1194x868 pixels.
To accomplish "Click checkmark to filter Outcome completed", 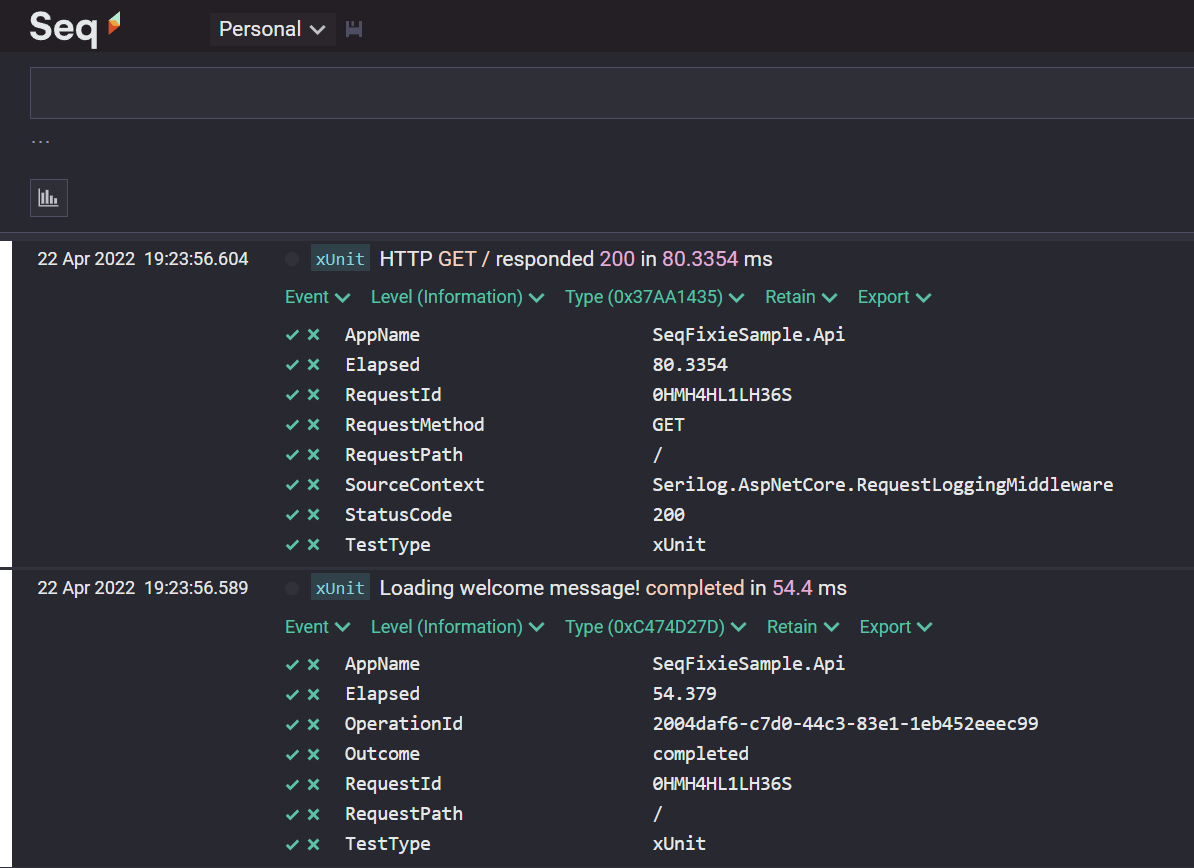I will tap(292, 755).
